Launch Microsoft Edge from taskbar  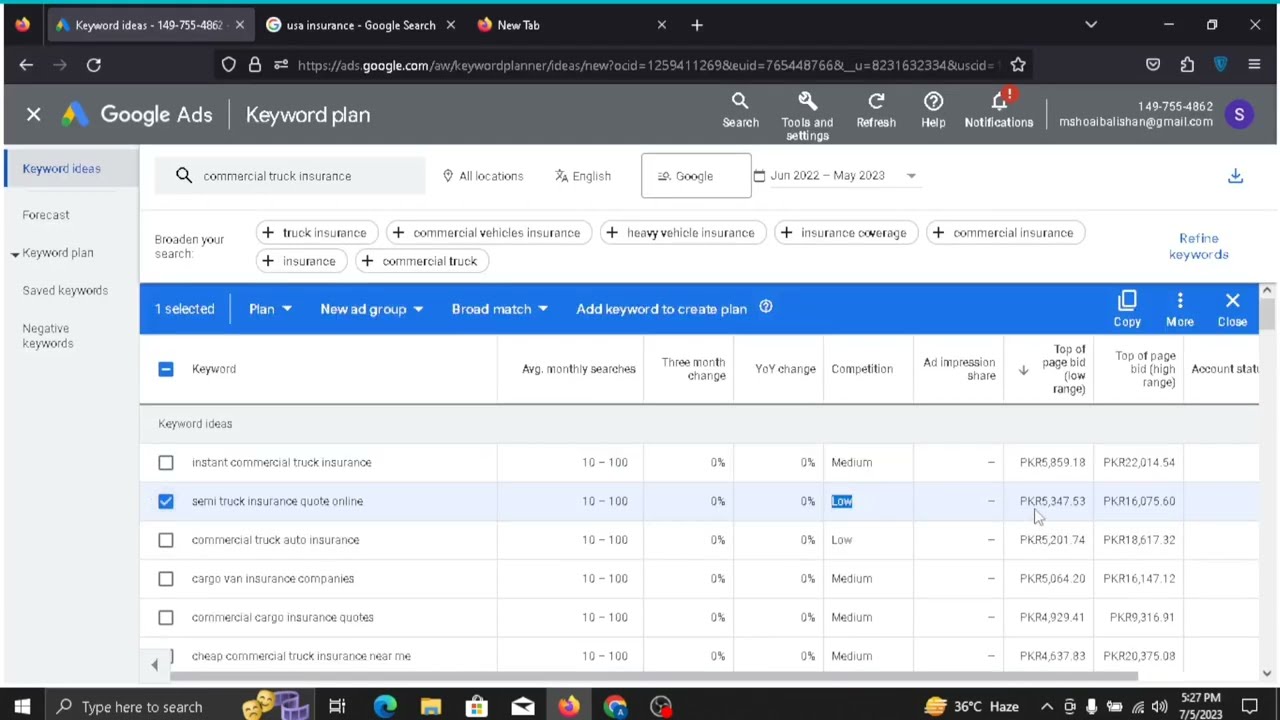point(385,707)
